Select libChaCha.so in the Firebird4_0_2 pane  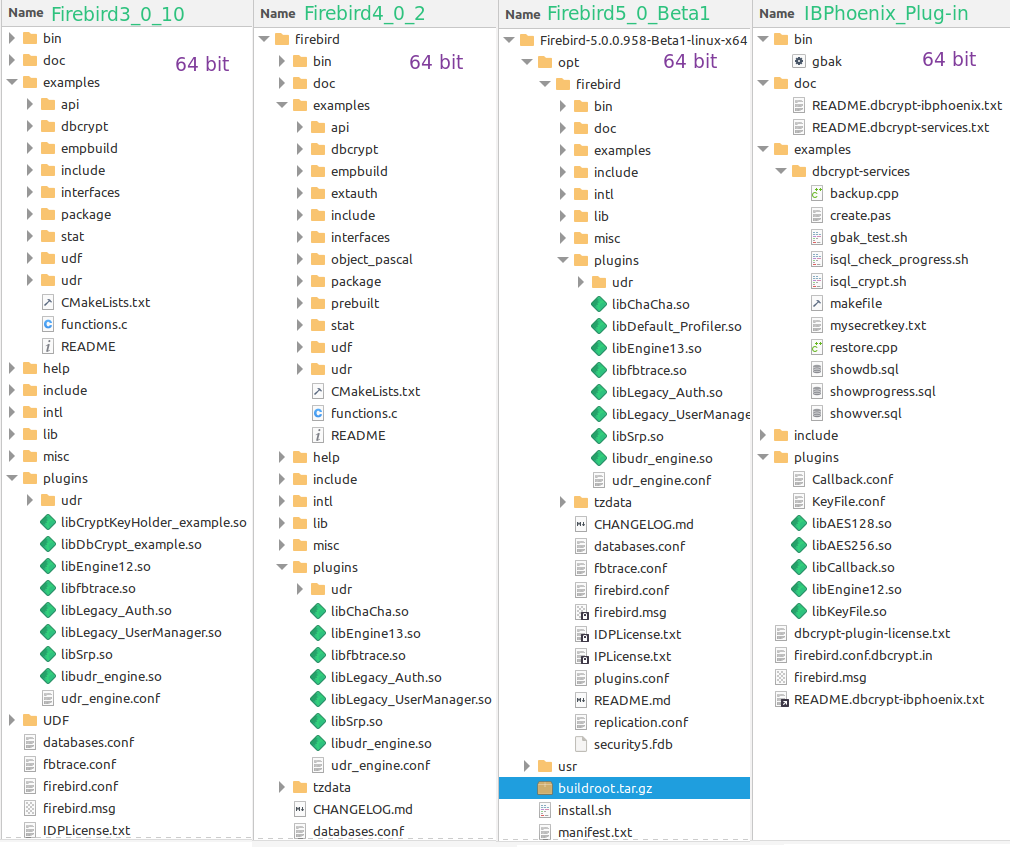(x=369, y=611)
